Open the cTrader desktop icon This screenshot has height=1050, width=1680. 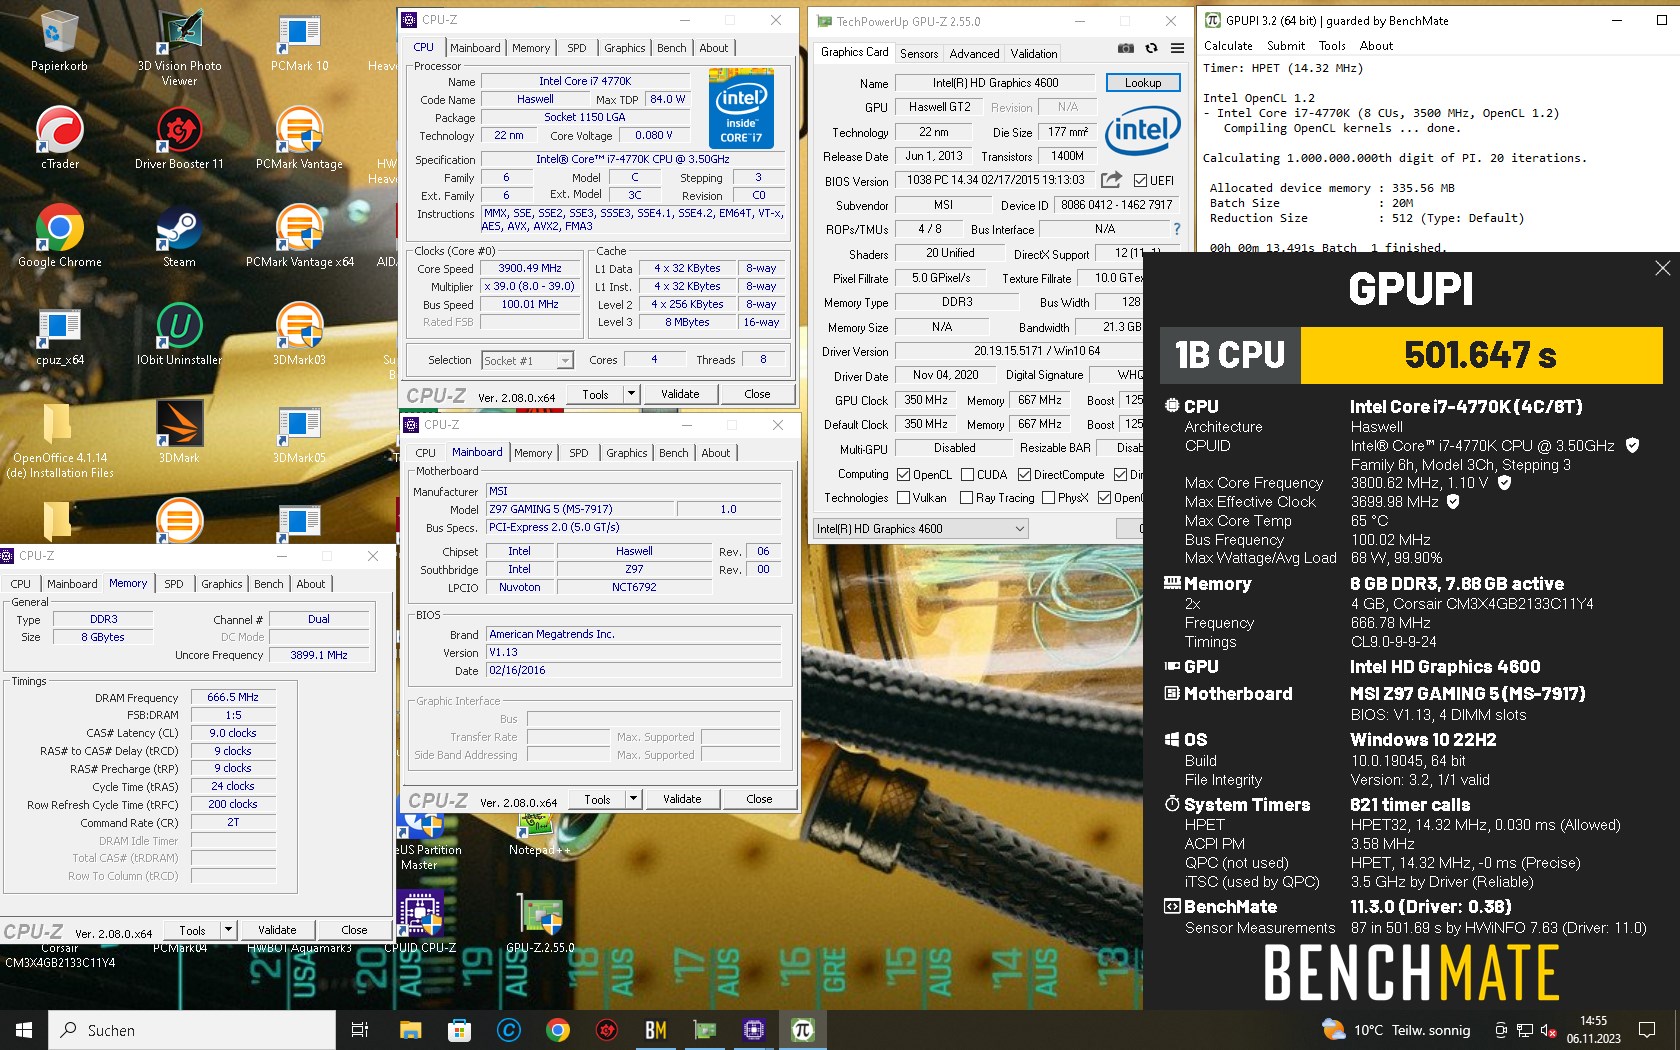[x=59, y=138]
